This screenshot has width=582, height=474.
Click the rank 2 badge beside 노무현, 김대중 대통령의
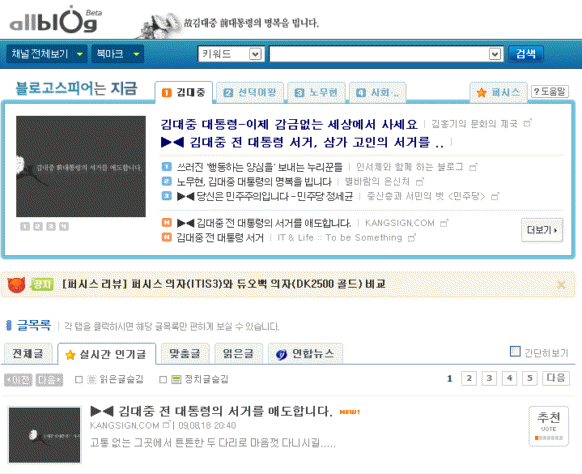click(167, 182)
